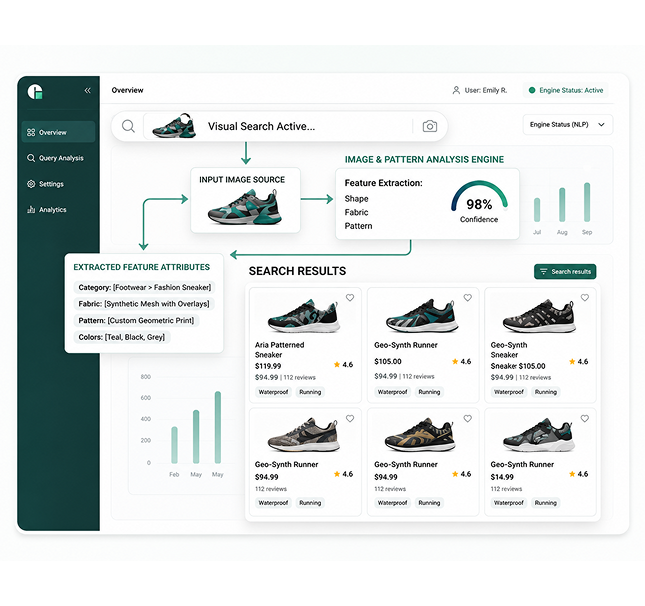
Task: Favorite the Geo-Synth Sneaker with heart icon
Action: pos(585,297)
